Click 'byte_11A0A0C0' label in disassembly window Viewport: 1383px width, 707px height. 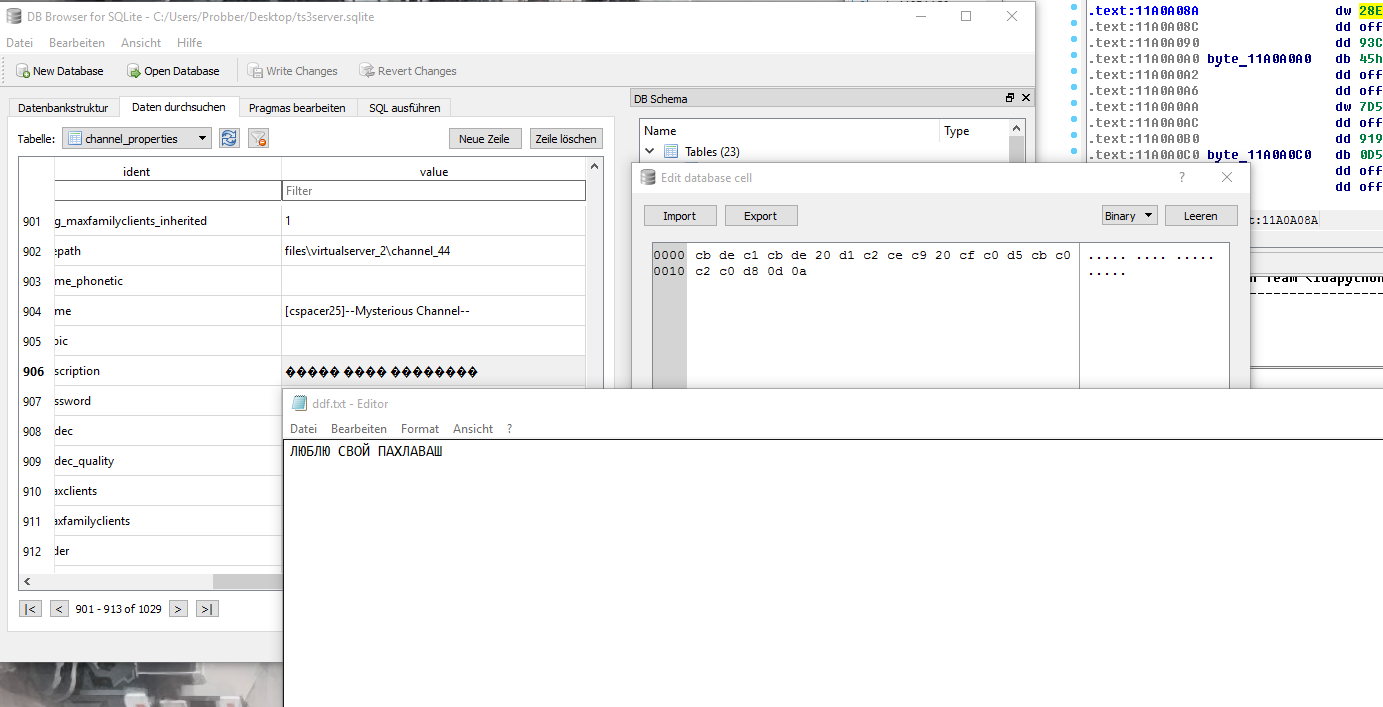coord(1259,154)
